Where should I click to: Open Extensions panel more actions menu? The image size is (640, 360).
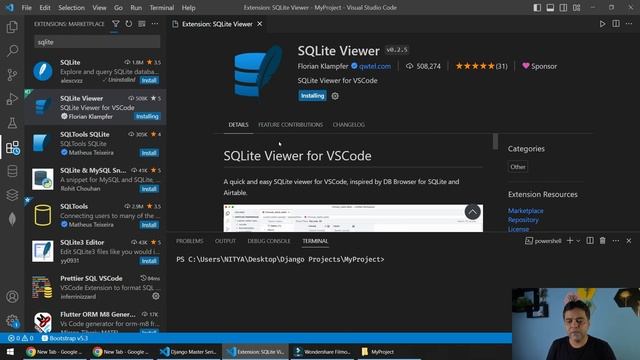155,24
